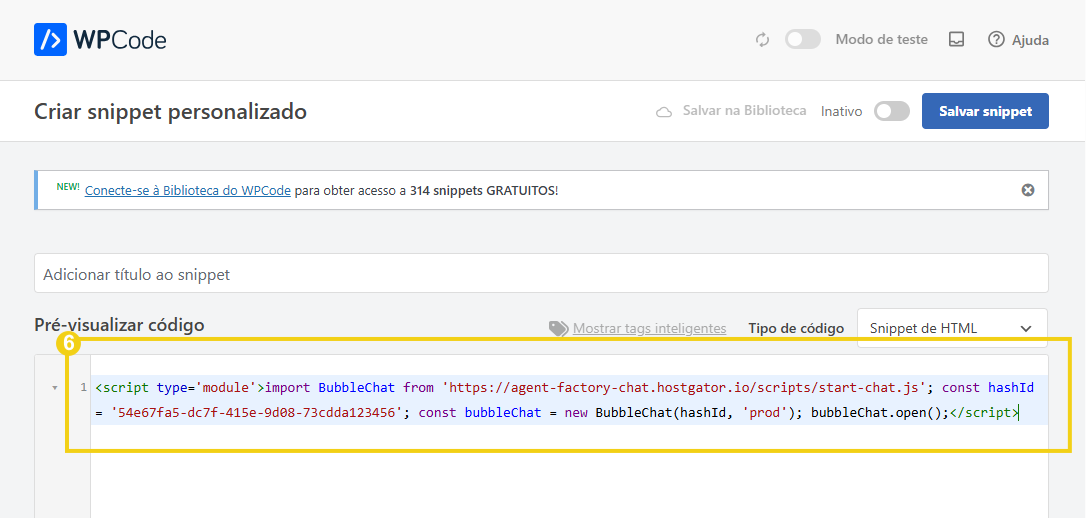Click the refresh sync arrows icon
1086x518 pixels.
pos(763,39)
